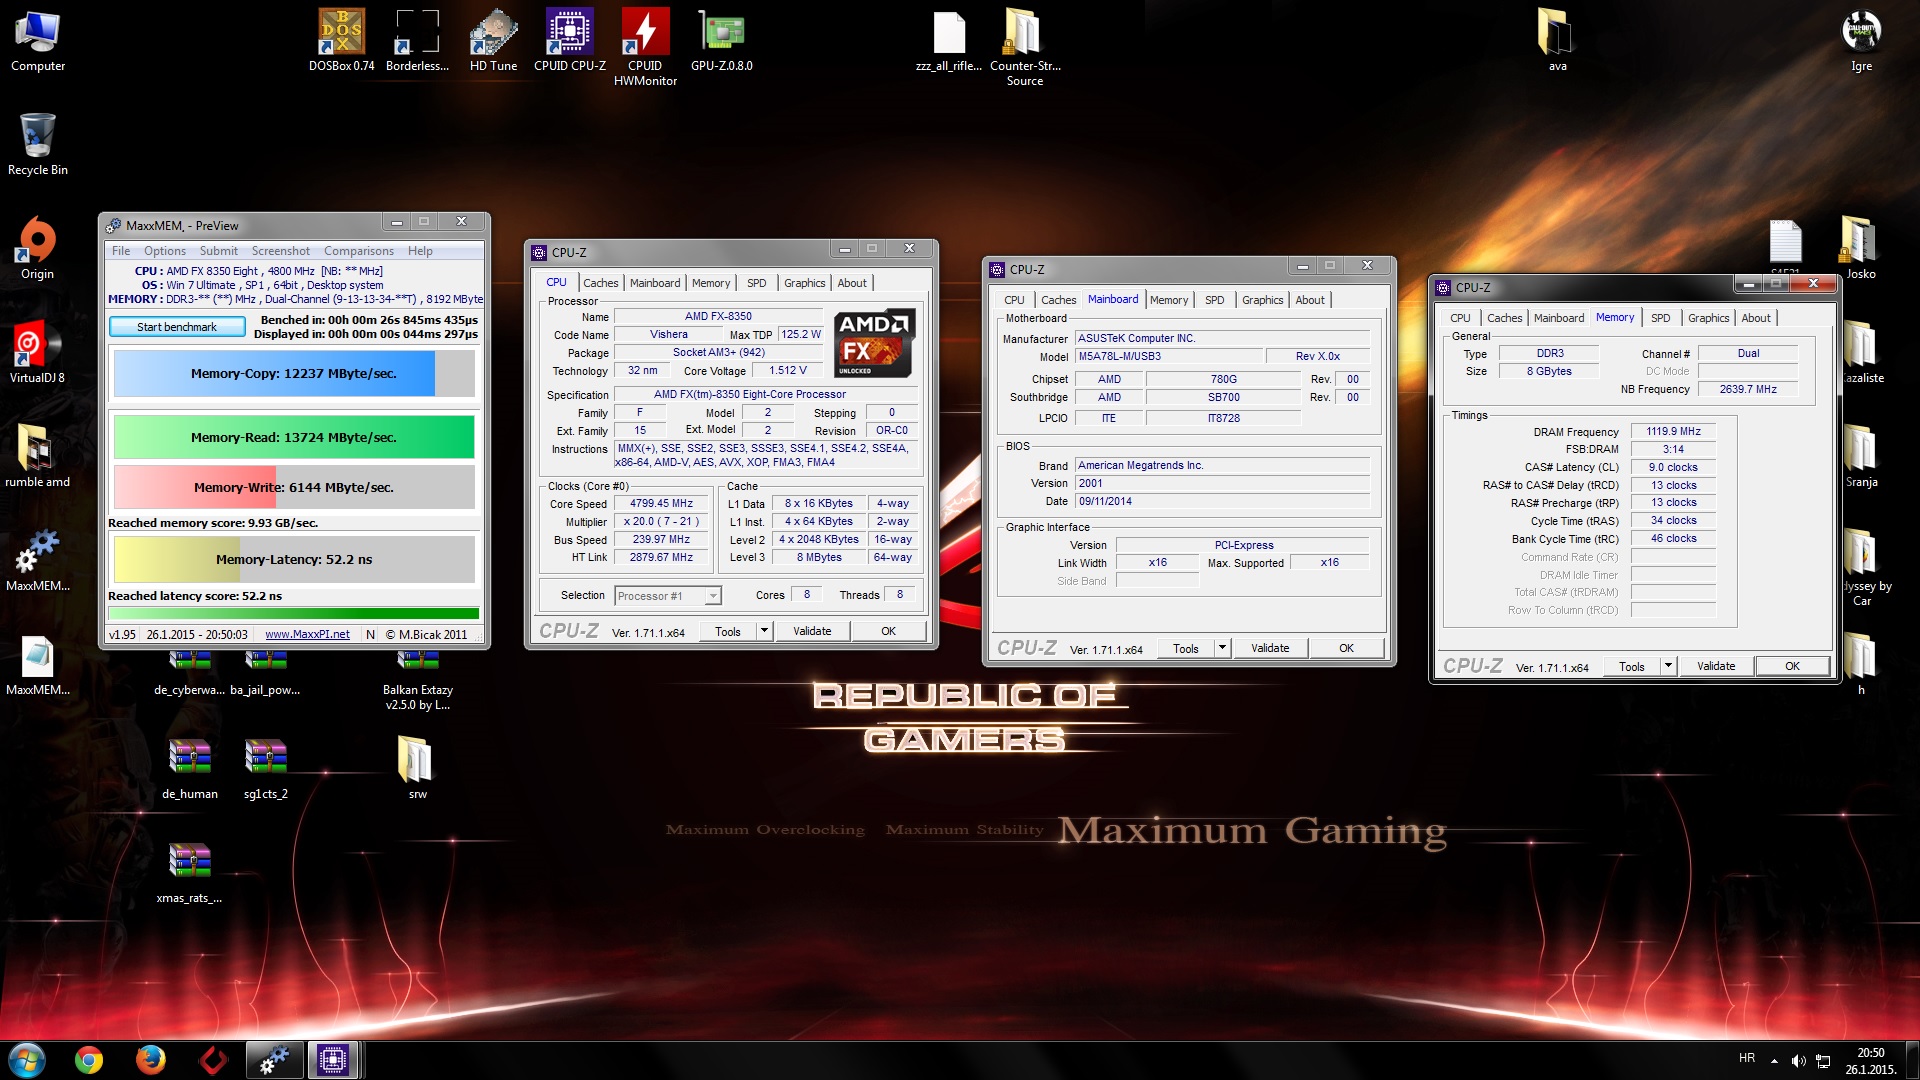Open the Submit menu in MaxxMEM
The width and height of the screenshot is (1920, 1080).
(219, 251)
